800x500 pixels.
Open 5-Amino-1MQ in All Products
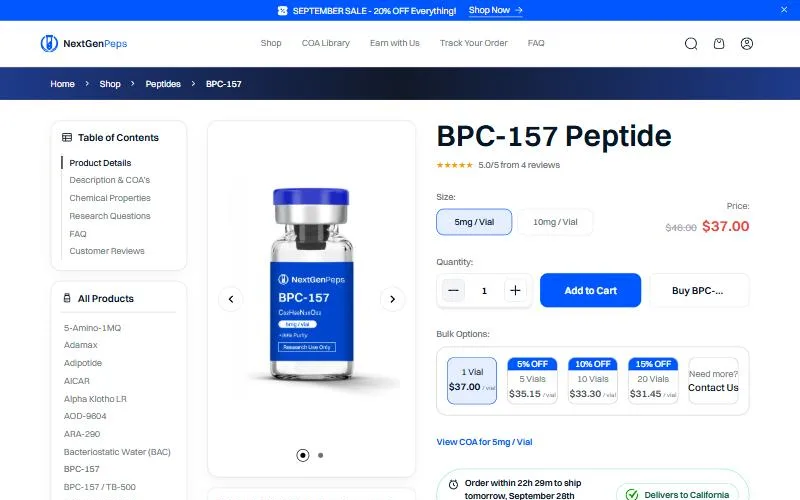[x=92, y=328]
